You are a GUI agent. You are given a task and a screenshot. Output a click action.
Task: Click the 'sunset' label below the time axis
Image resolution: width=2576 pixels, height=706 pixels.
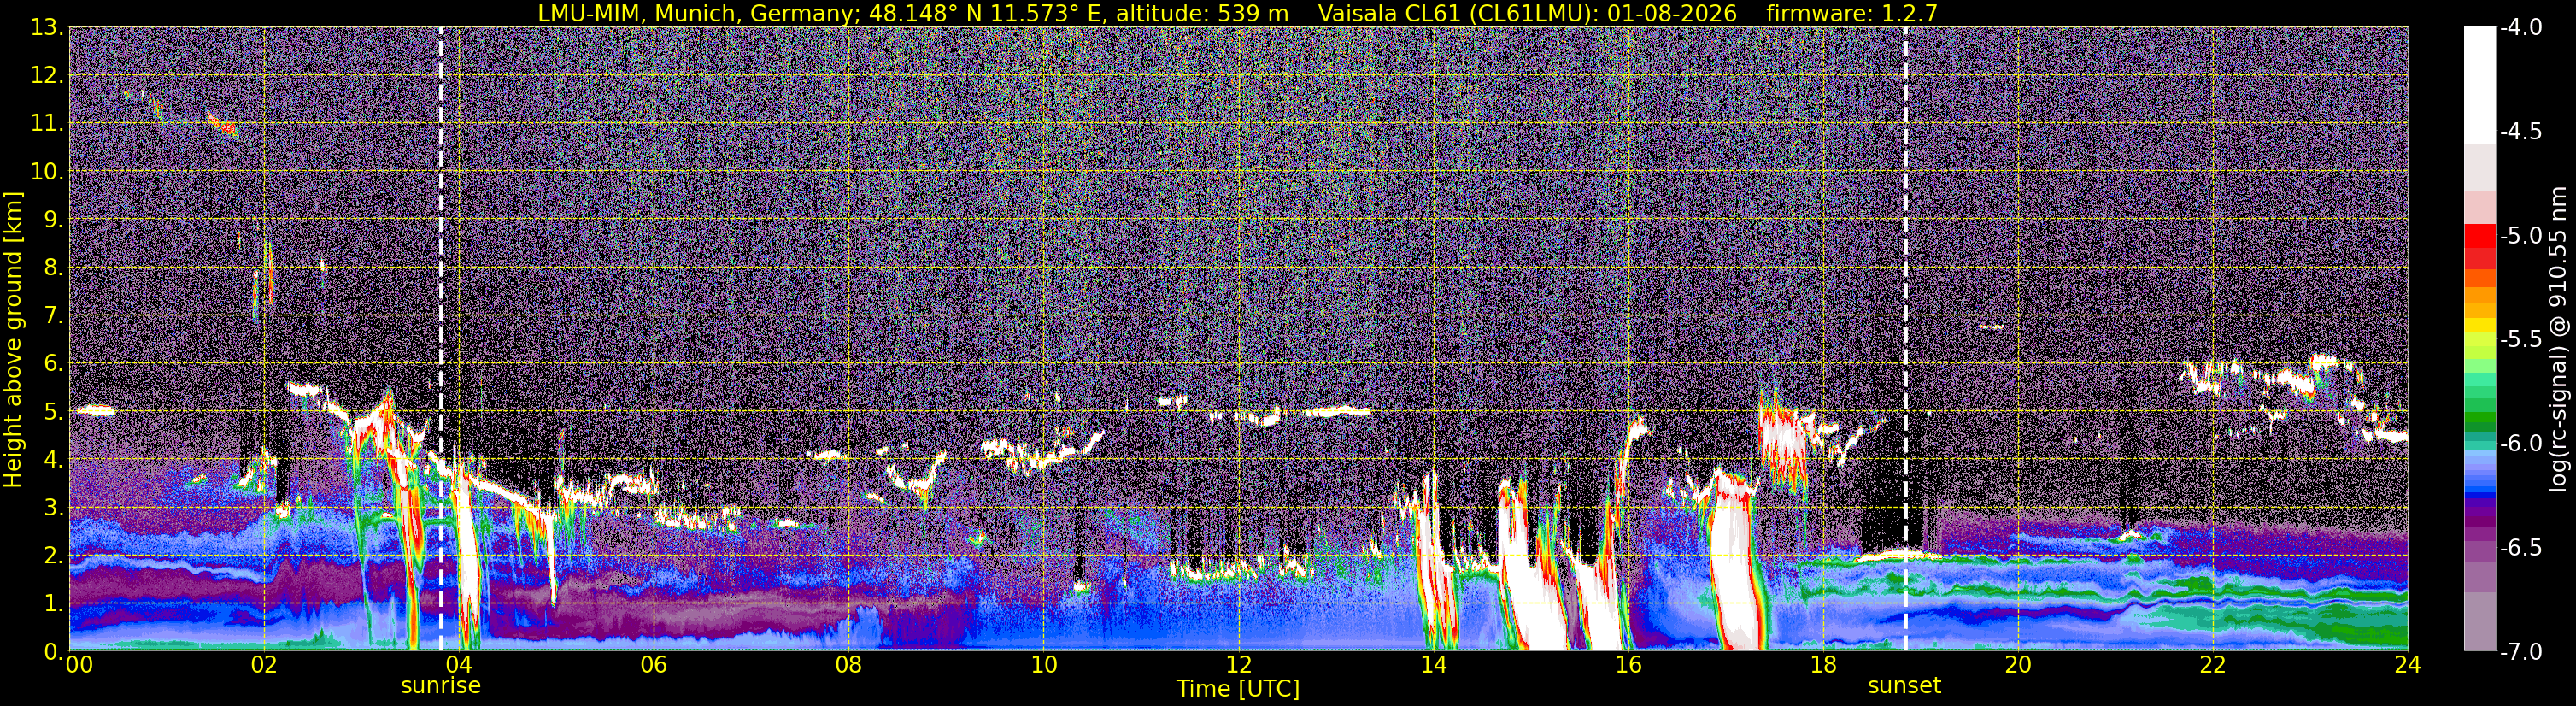(1905, 686)
